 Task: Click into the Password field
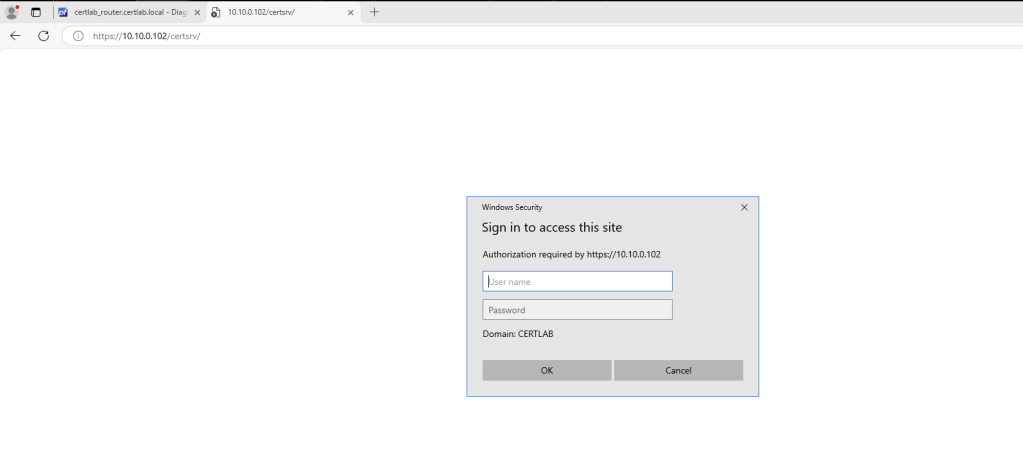pos(577,310)
